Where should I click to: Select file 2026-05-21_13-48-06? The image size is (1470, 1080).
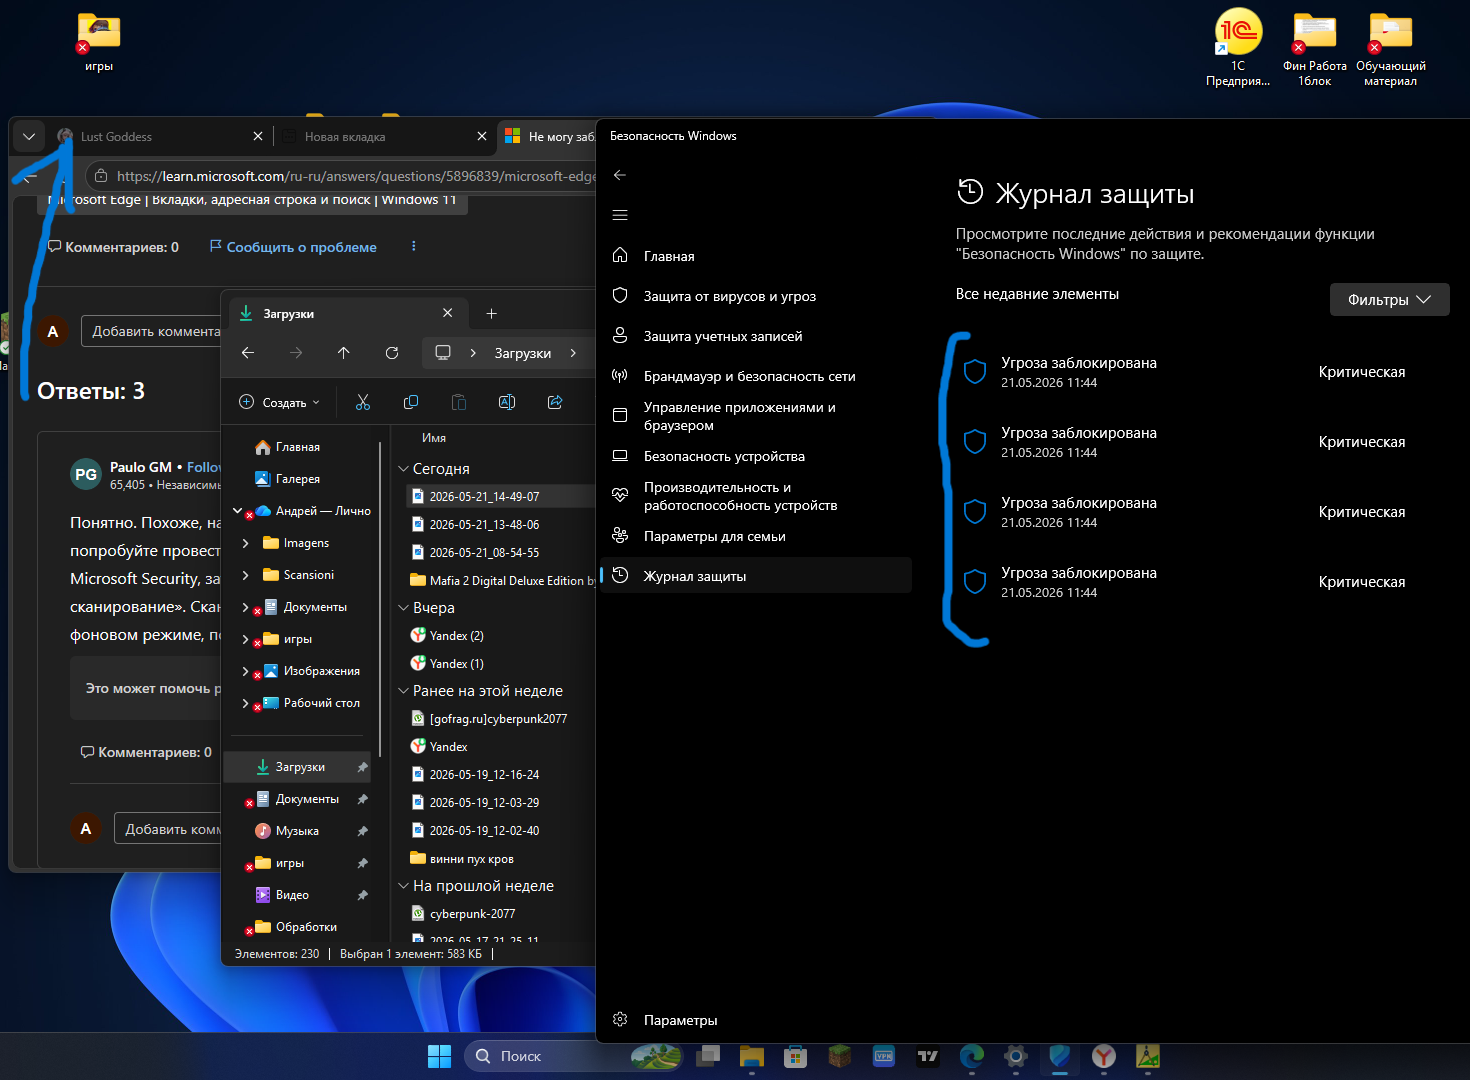pos(484,524)
